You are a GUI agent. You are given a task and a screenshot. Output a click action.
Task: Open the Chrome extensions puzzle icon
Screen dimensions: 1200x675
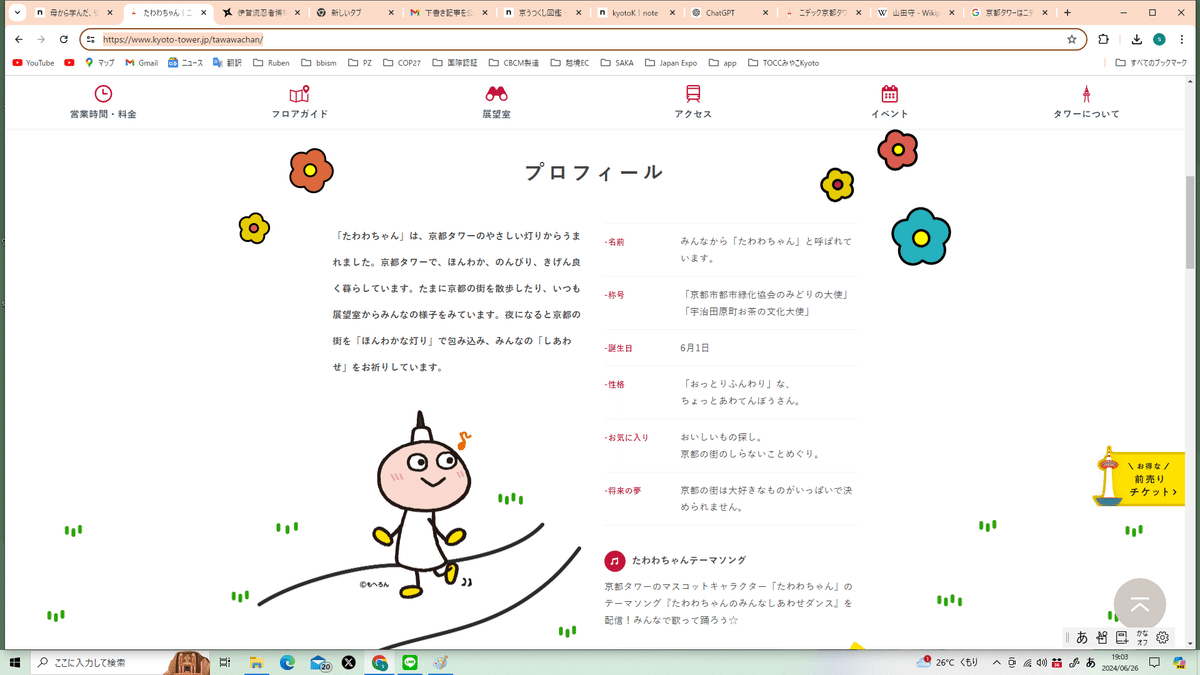point(1103,39)
